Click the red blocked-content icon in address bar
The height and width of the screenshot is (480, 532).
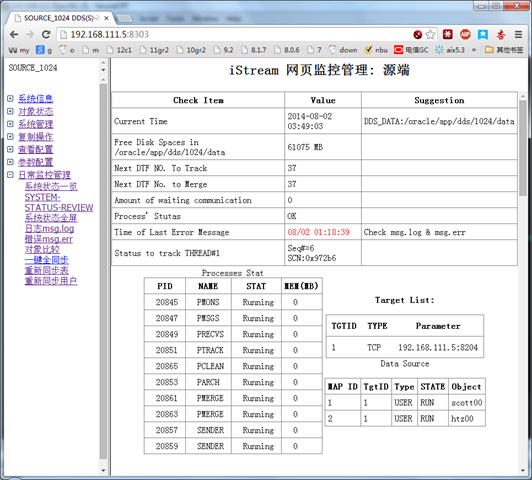click(418, 35)
